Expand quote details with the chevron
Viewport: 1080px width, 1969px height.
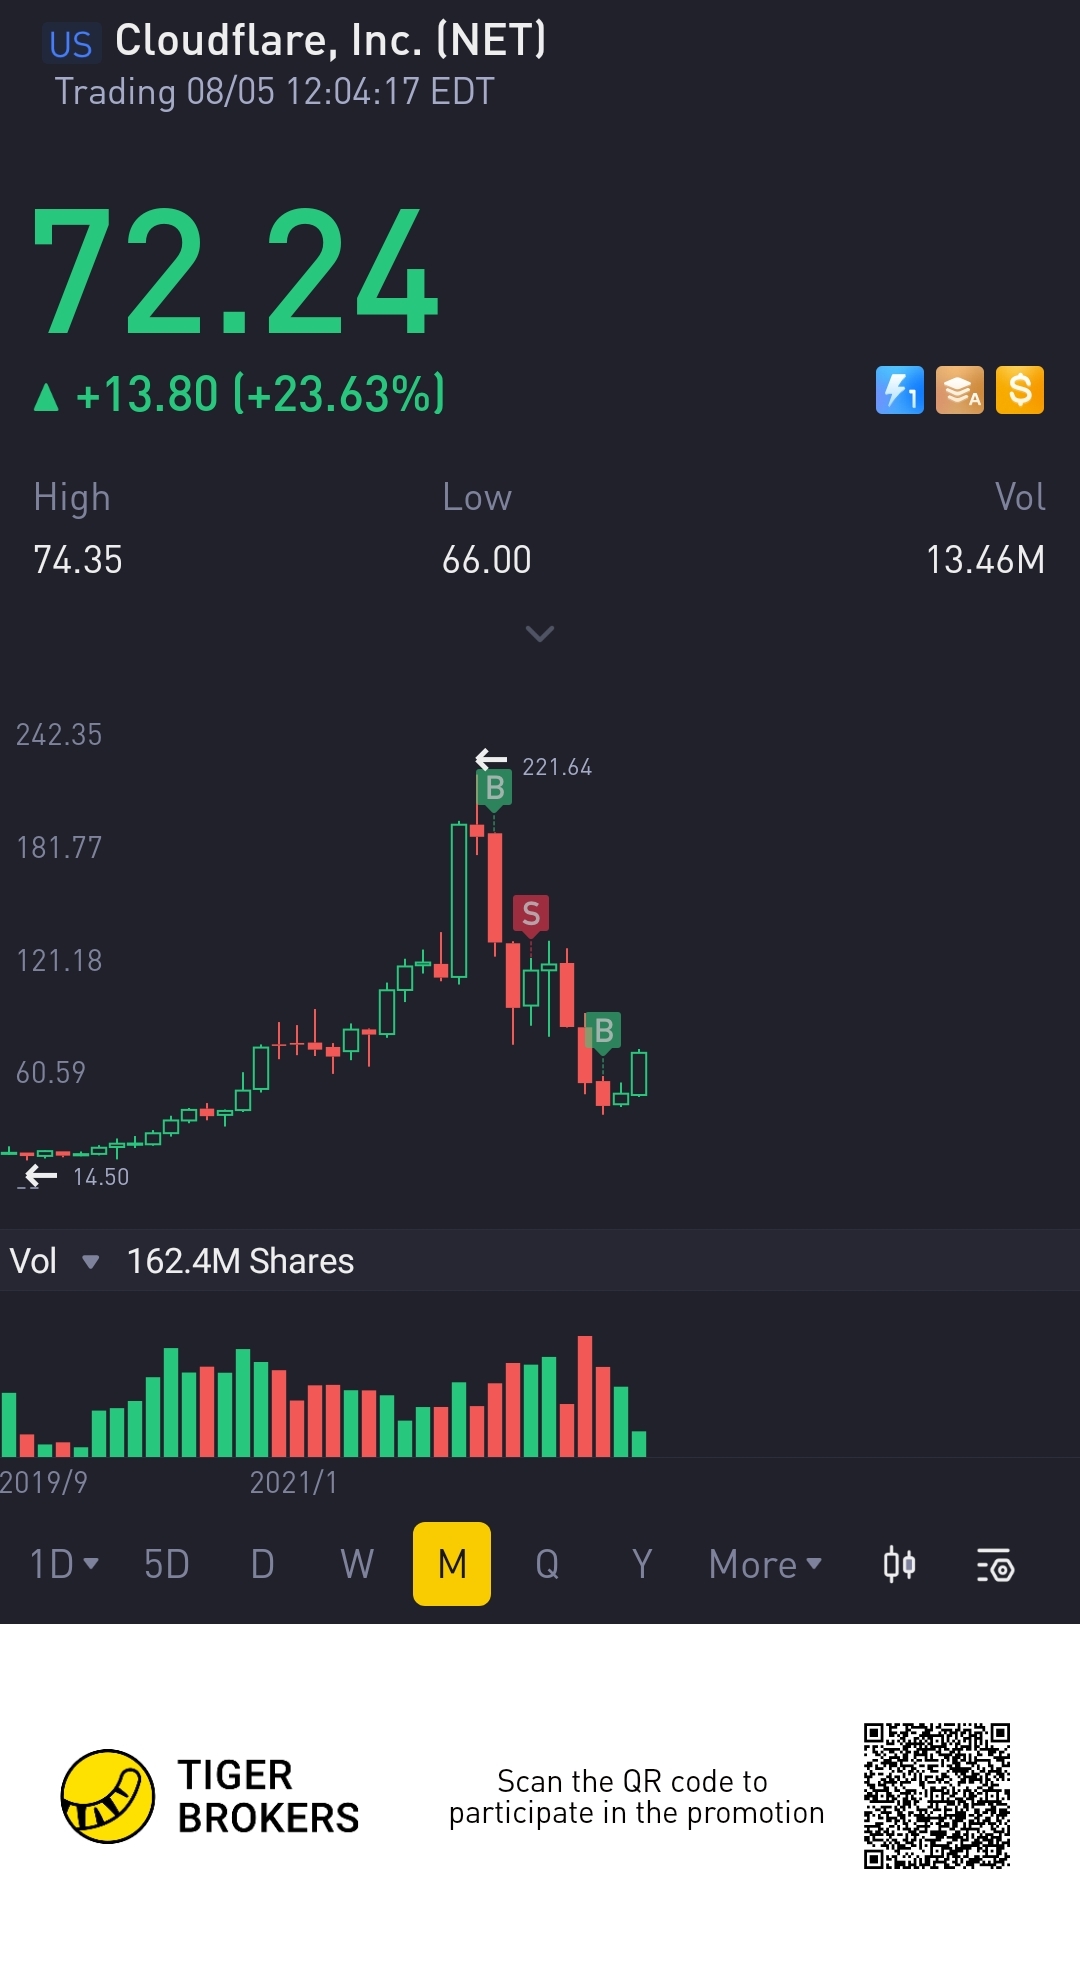point(540,634)
